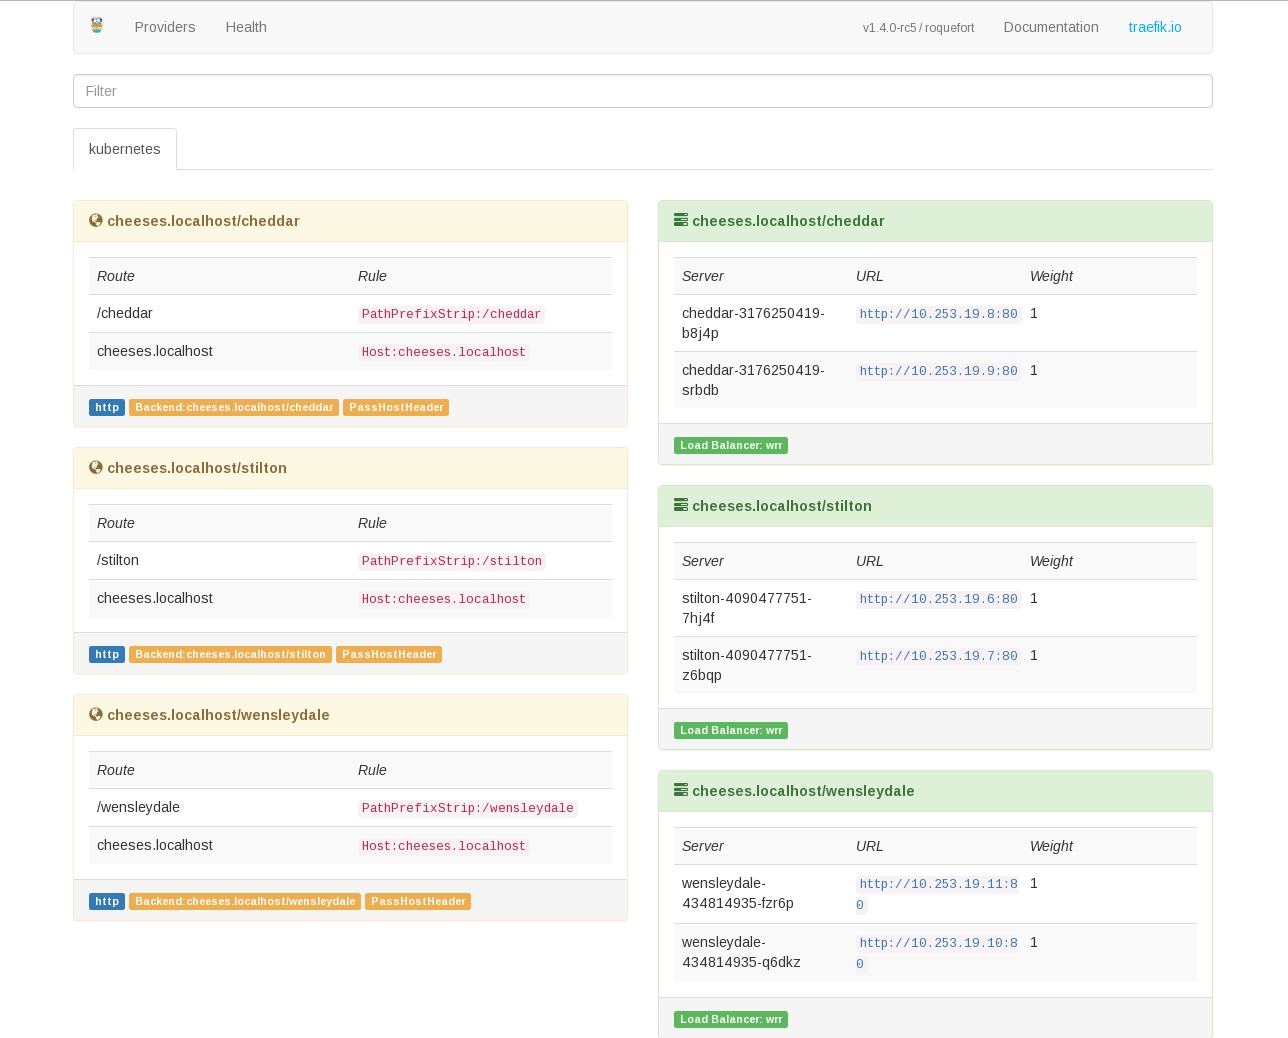Click server name wensleydale-434814935-fzr6p

738,893
